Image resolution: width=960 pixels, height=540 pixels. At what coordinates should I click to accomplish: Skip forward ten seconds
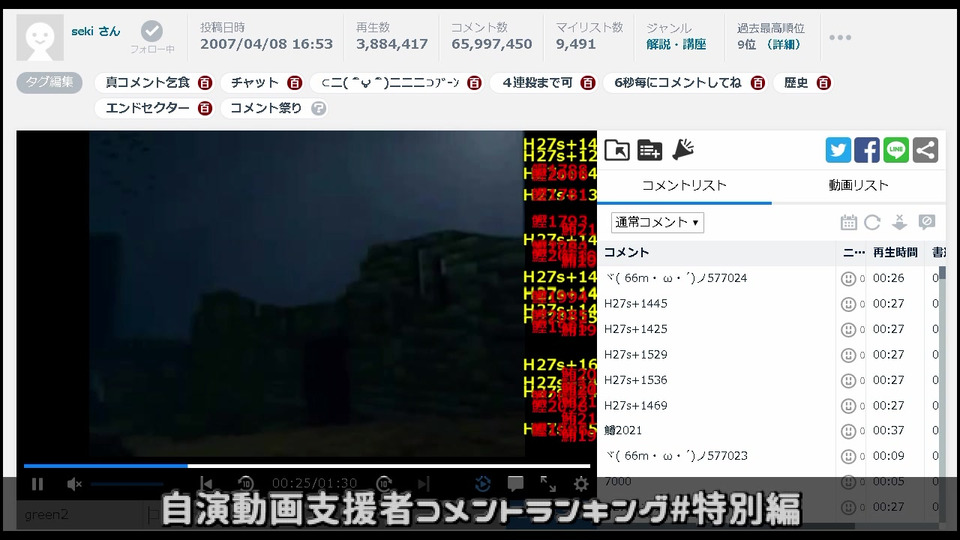[384, 484]
